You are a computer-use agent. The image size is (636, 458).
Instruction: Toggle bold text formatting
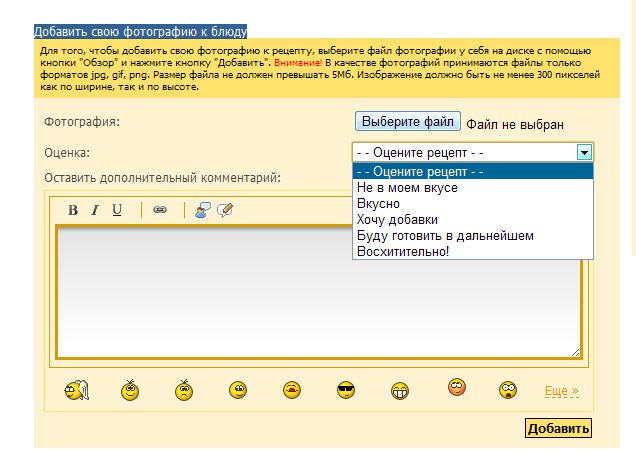(73, 210)
